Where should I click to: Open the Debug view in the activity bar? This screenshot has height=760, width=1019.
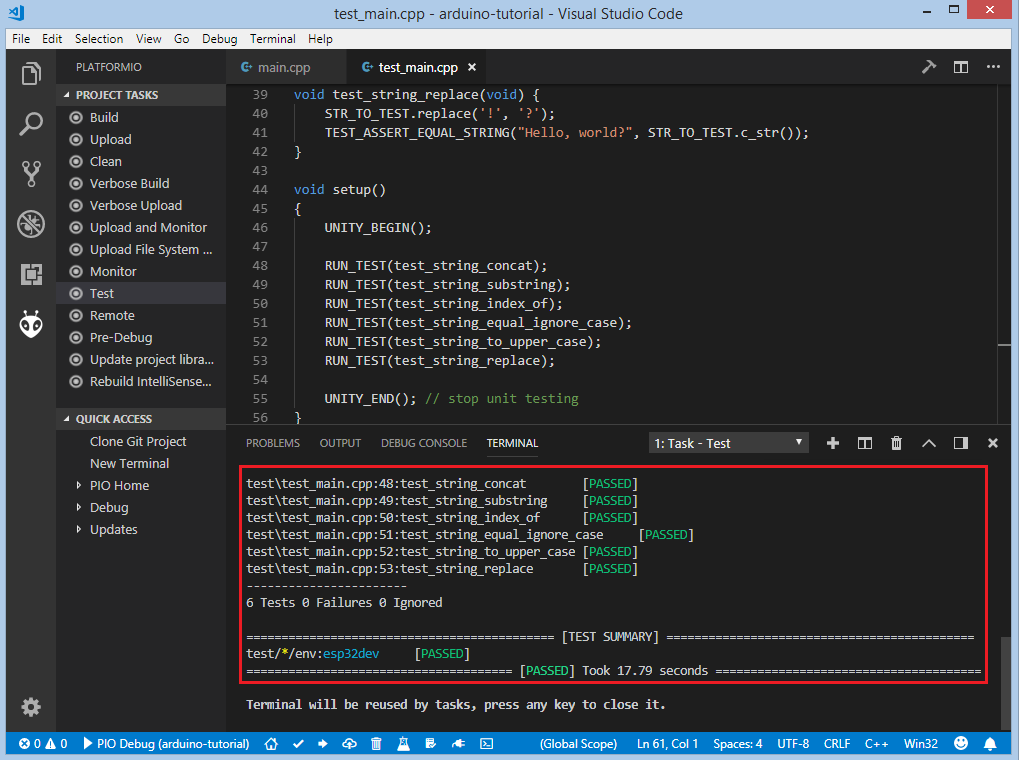[x=31, y=224]
